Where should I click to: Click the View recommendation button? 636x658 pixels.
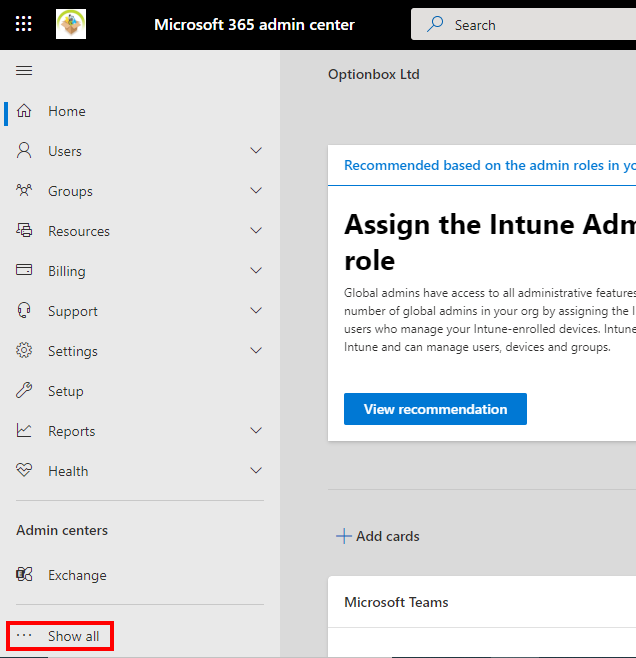(x=435, y=409)
